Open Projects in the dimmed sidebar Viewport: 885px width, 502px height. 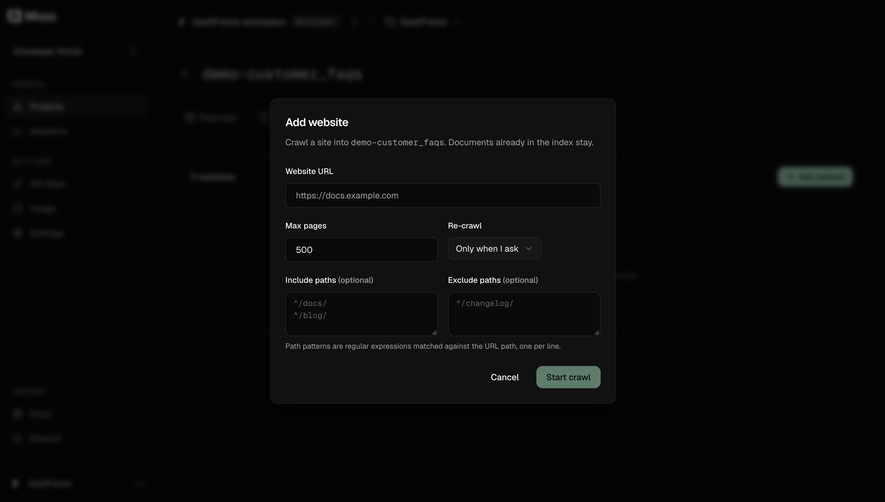pyautogui.click(x=75, y=106)
